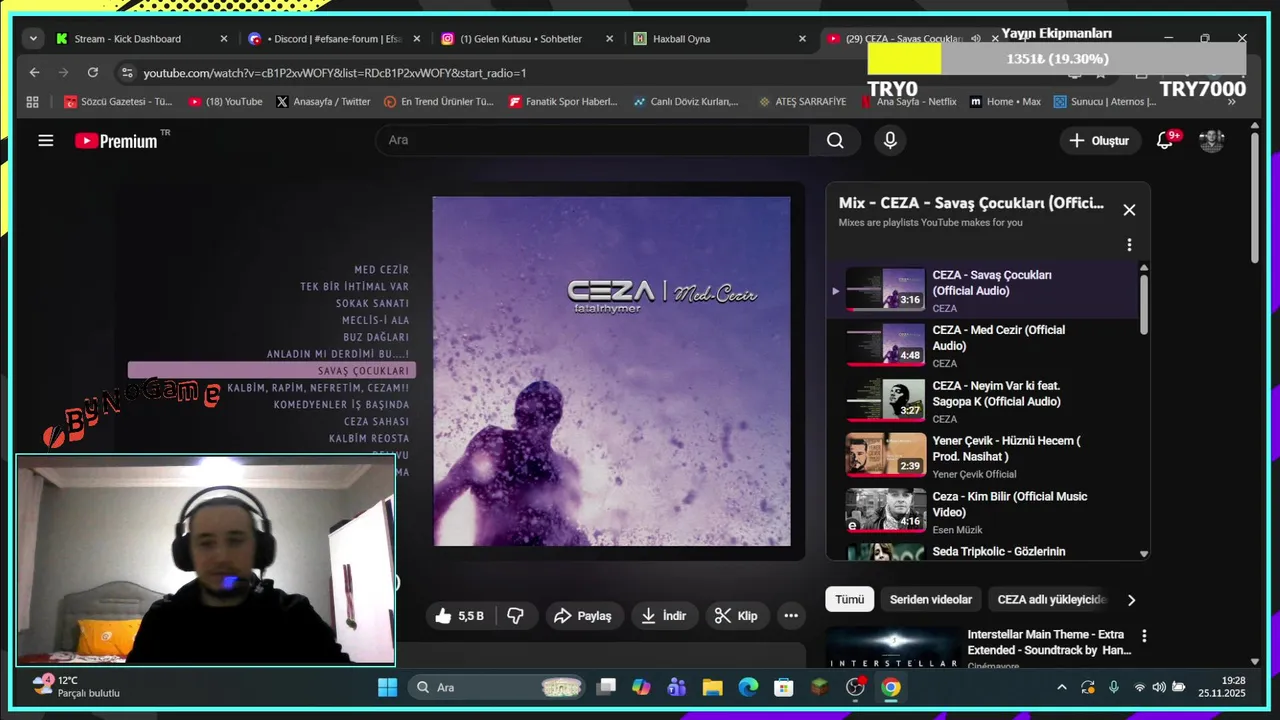The image size is (1280, 720).
Task: Click the Chrome address bar URL
Action: pyautogui.click(x=335, y=73)
